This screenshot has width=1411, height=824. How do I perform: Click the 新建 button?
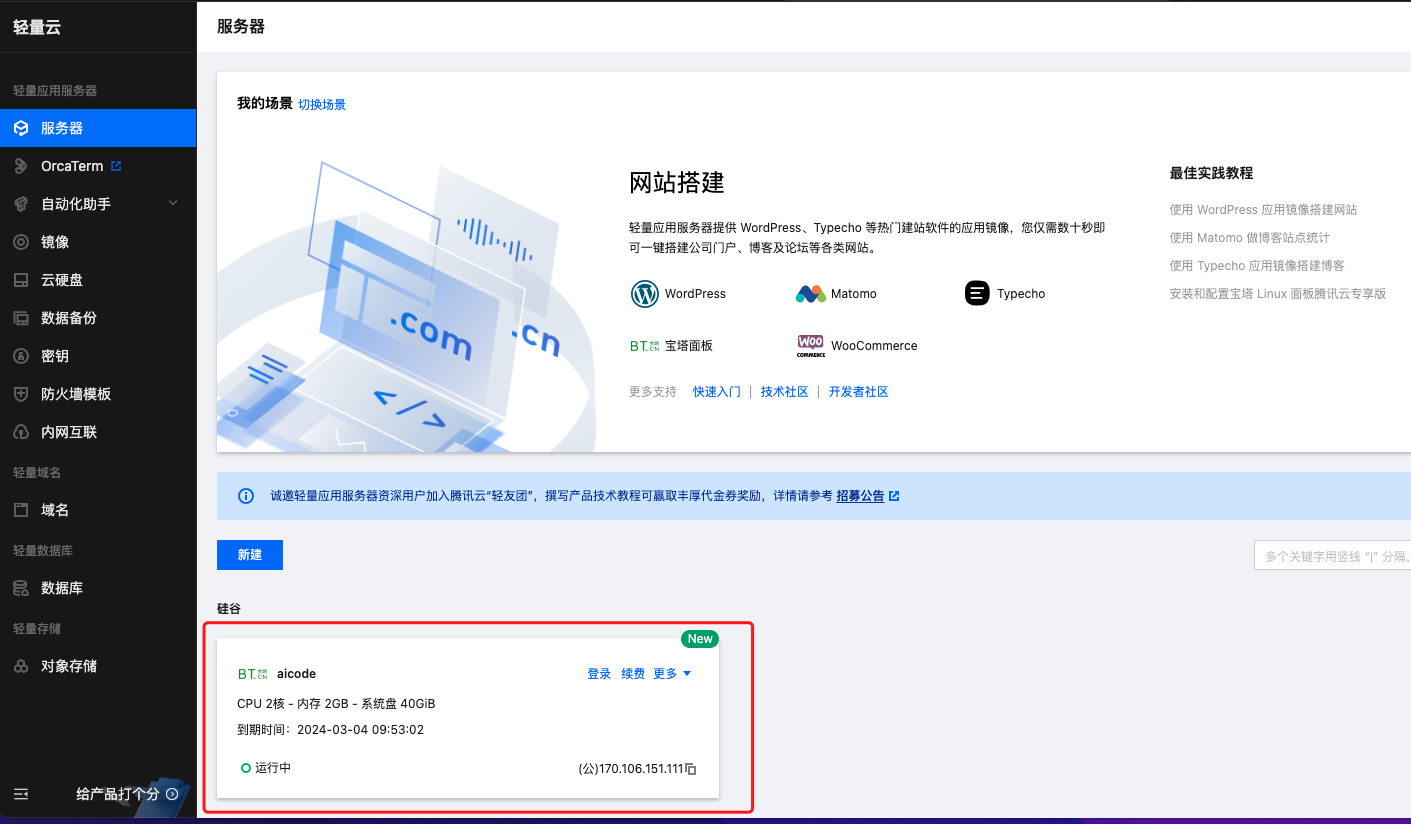[x=250, y=555]
